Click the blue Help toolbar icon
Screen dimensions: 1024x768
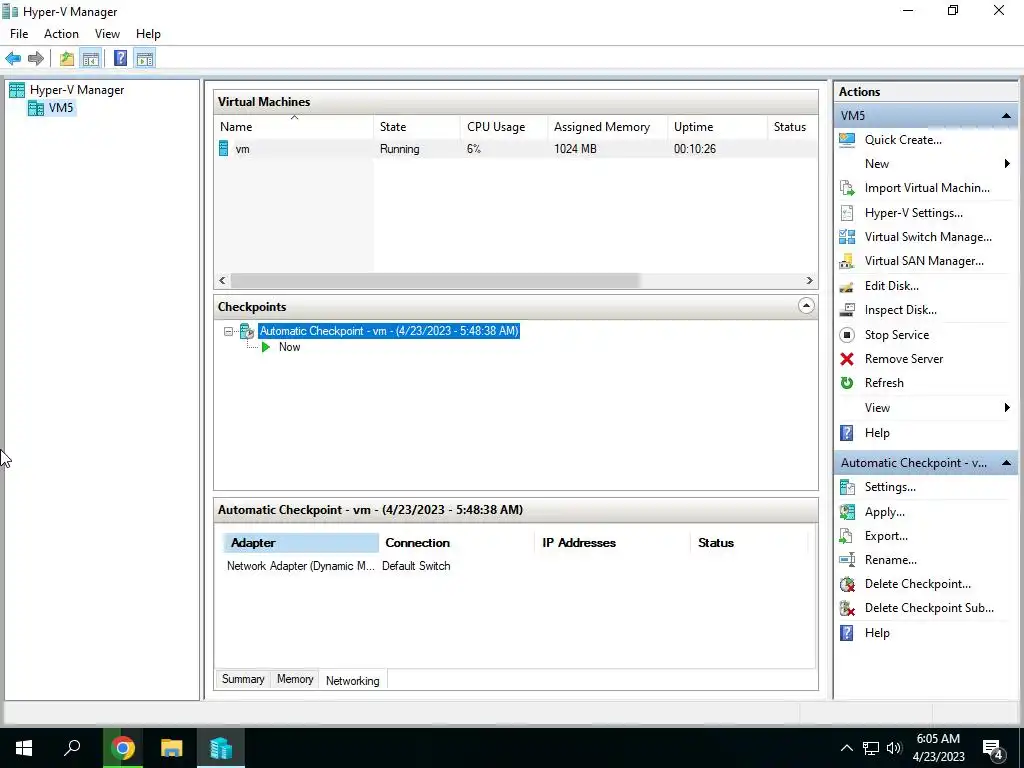(x=120, y=59)
